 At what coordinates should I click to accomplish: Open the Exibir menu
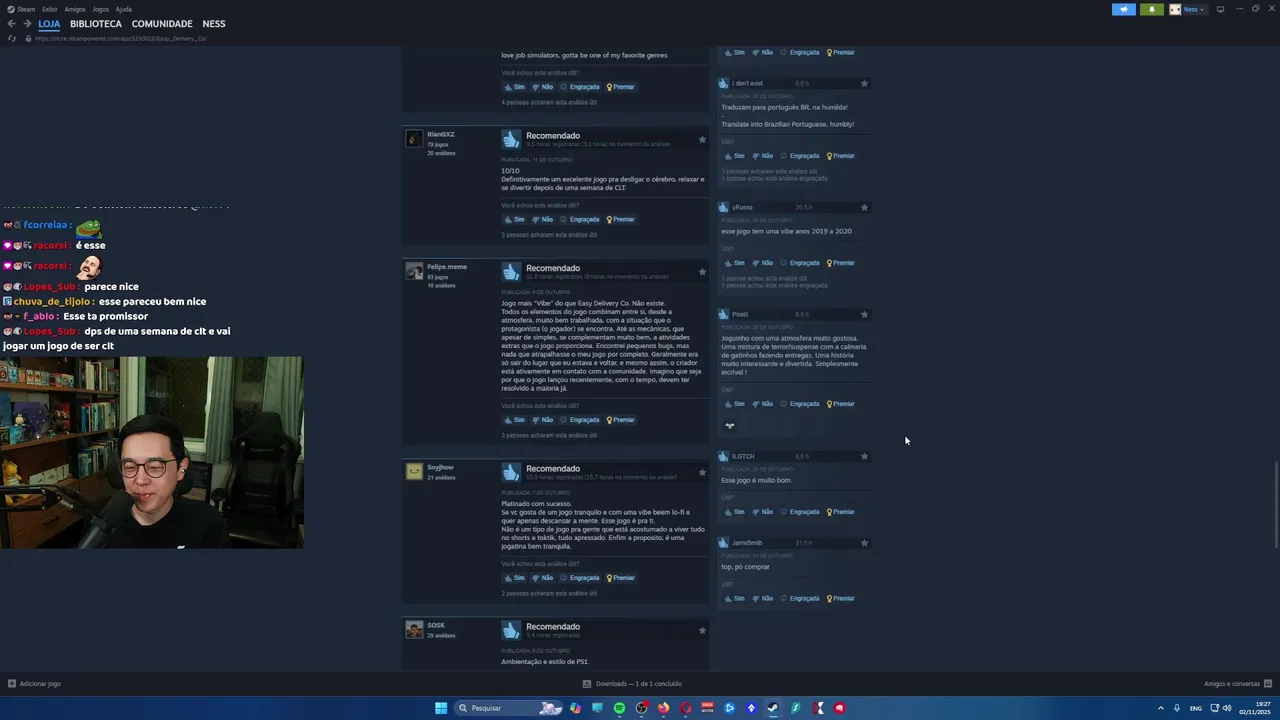50,9
